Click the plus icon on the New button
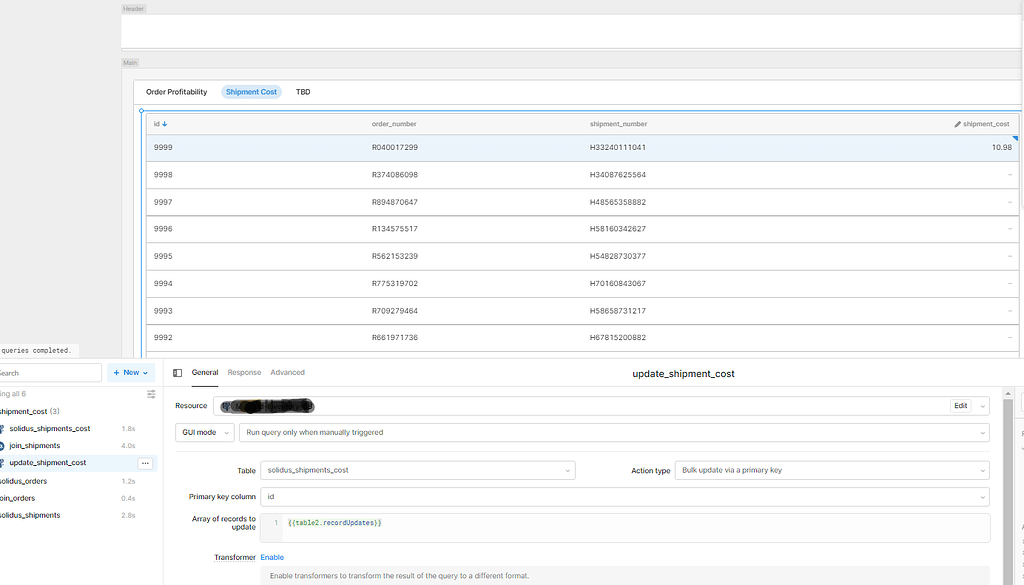Viewport: 1024px width, 585px height. [x=118, y=372]
